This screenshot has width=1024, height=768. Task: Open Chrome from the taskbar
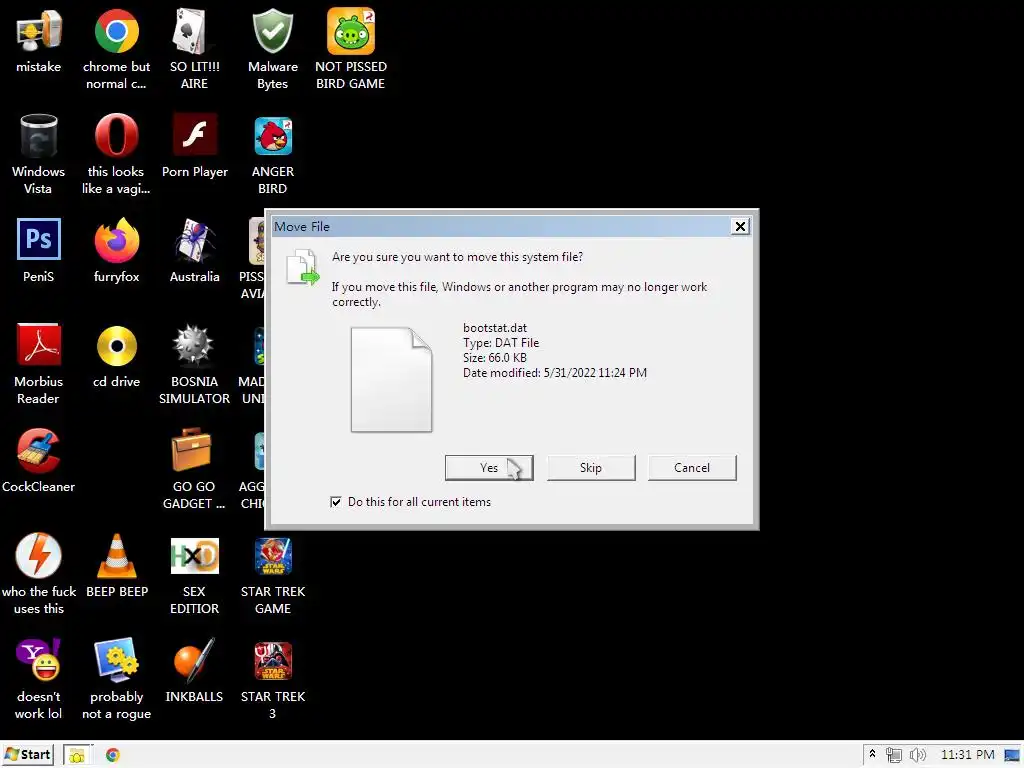point(112,755)
